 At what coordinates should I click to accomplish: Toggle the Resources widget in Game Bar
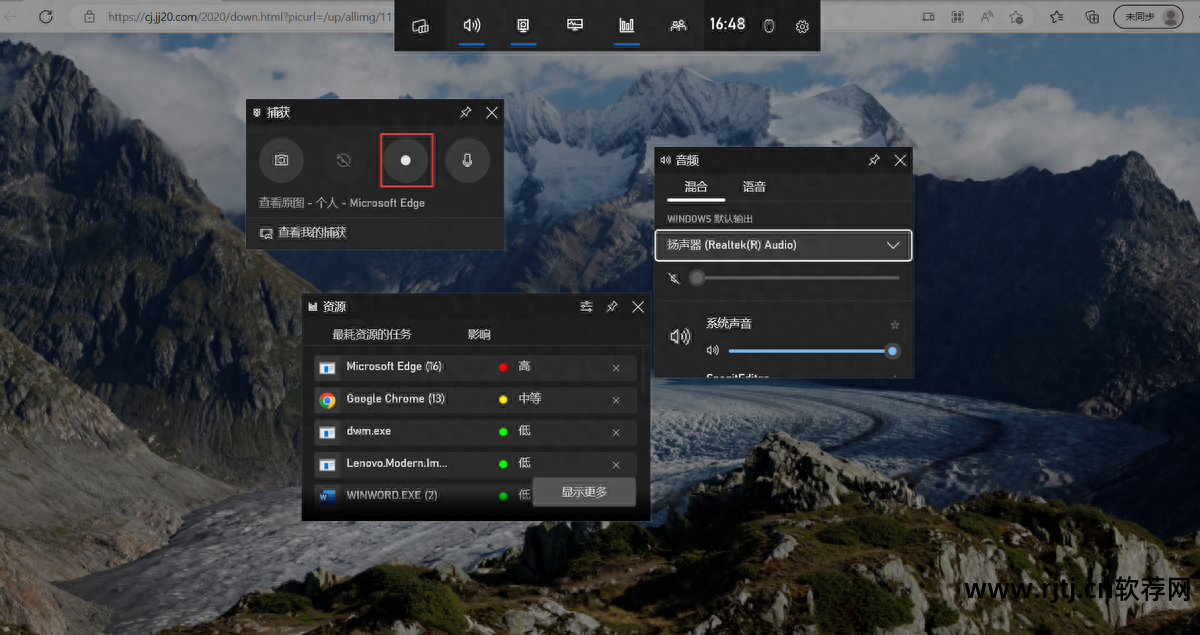[627, 25]
